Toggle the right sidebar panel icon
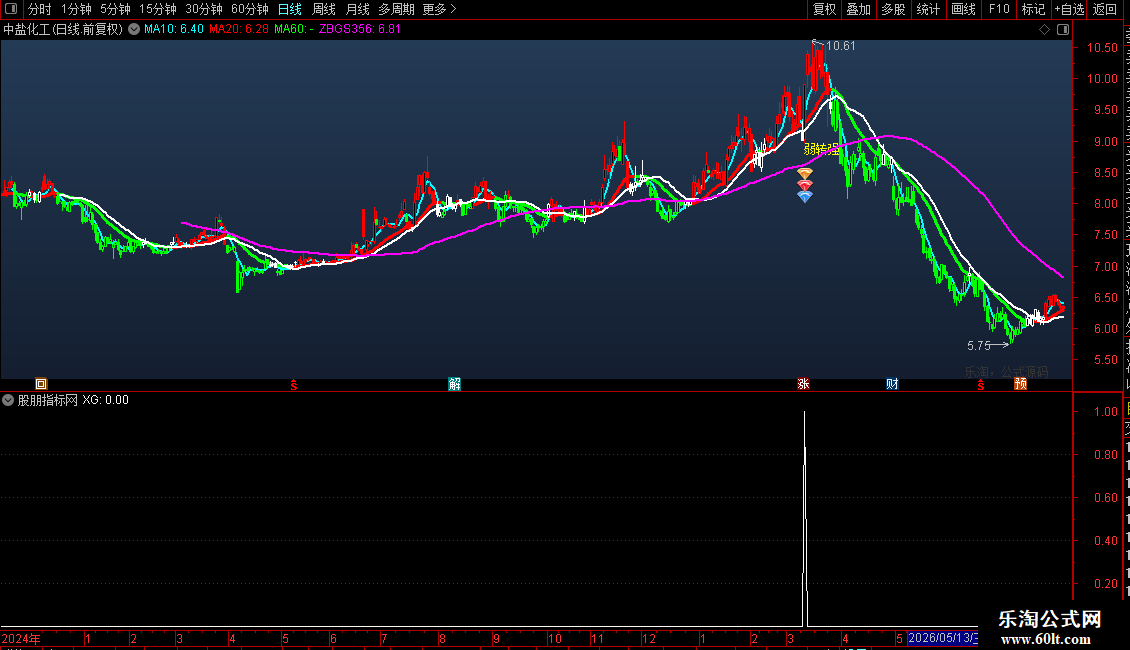This screenshot has width=1130, height=650. point(1063,29)
